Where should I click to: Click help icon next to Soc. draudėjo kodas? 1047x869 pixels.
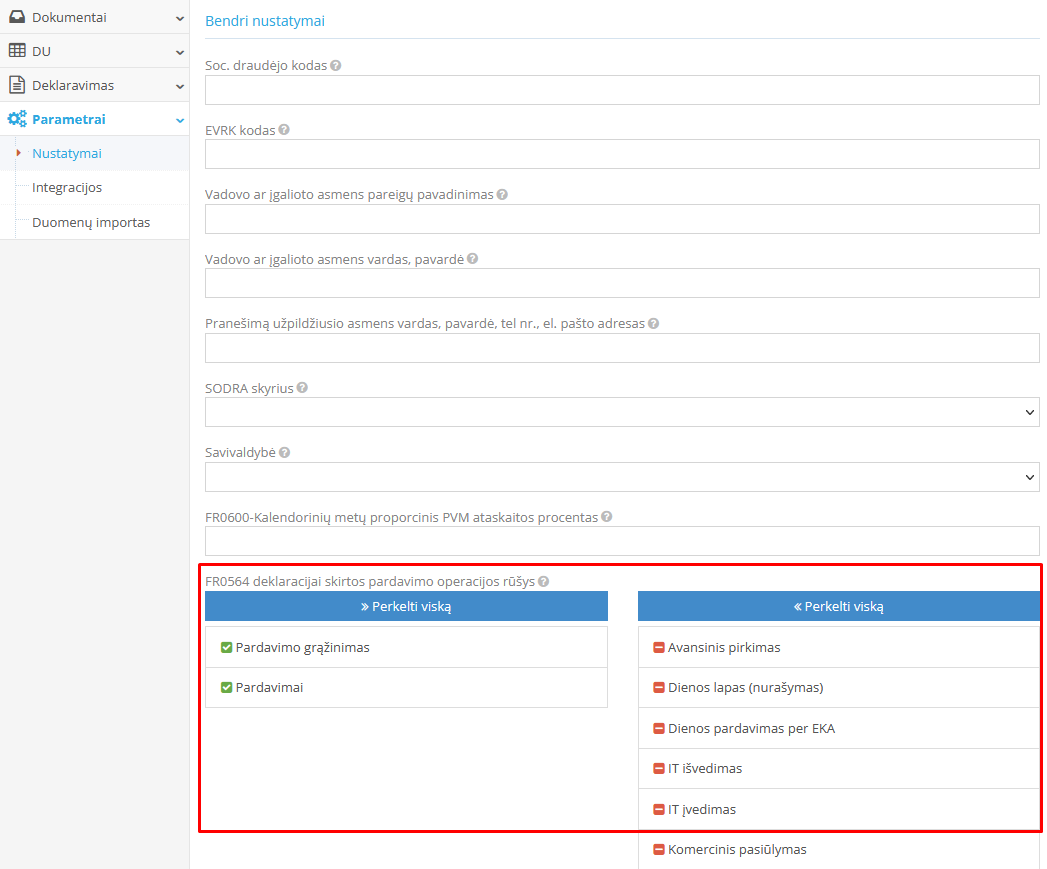click(x=336, y=66)
